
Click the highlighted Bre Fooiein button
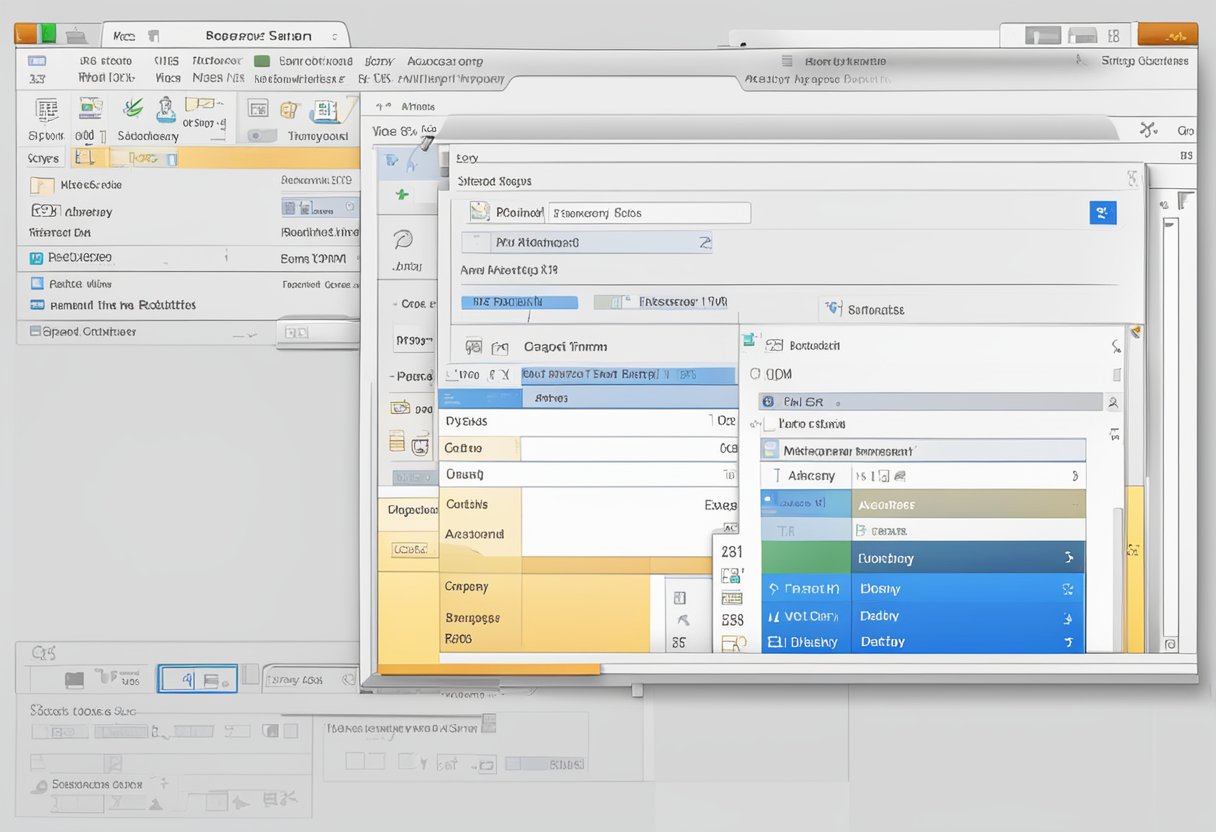click(x=519, y=300)
